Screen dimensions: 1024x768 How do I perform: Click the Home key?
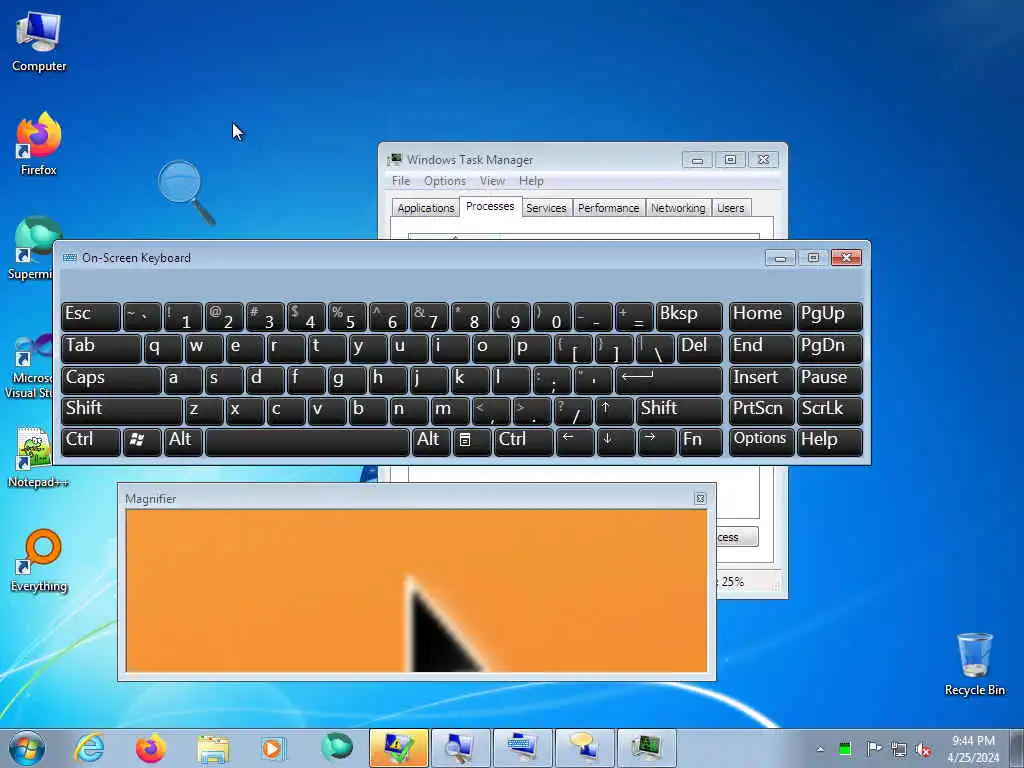tap(761, 316)
